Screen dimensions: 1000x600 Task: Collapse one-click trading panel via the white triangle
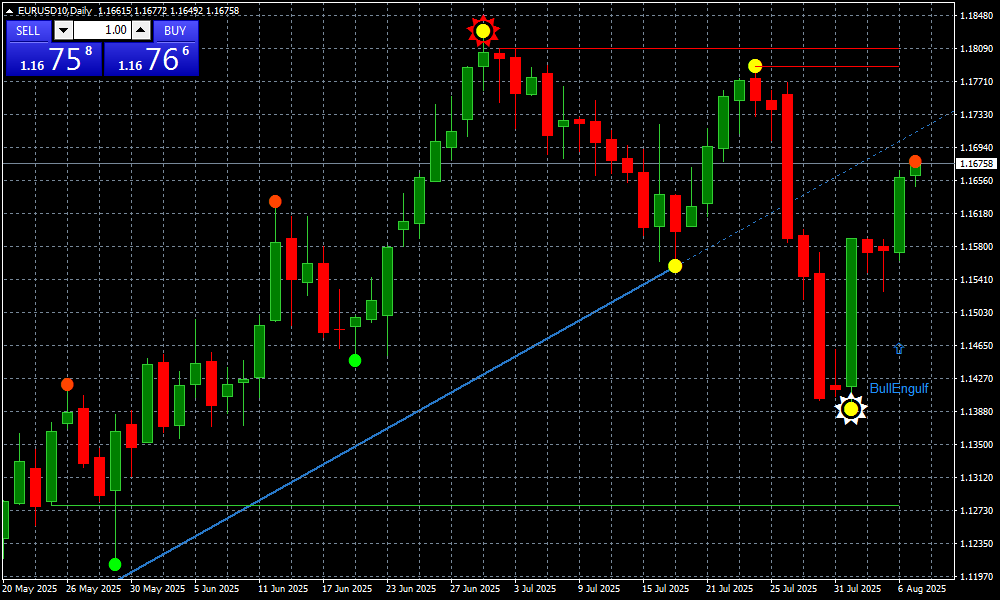click(10, 10)
